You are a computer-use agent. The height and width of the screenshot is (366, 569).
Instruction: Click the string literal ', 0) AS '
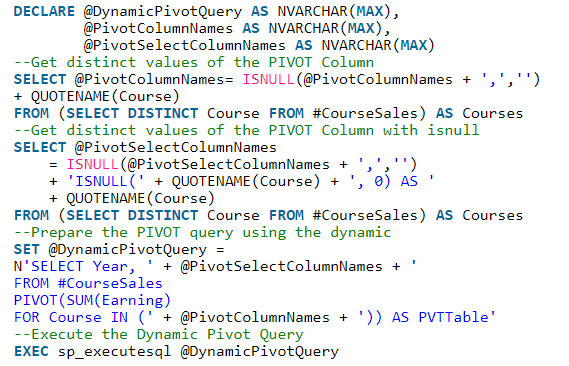(391, 181)
